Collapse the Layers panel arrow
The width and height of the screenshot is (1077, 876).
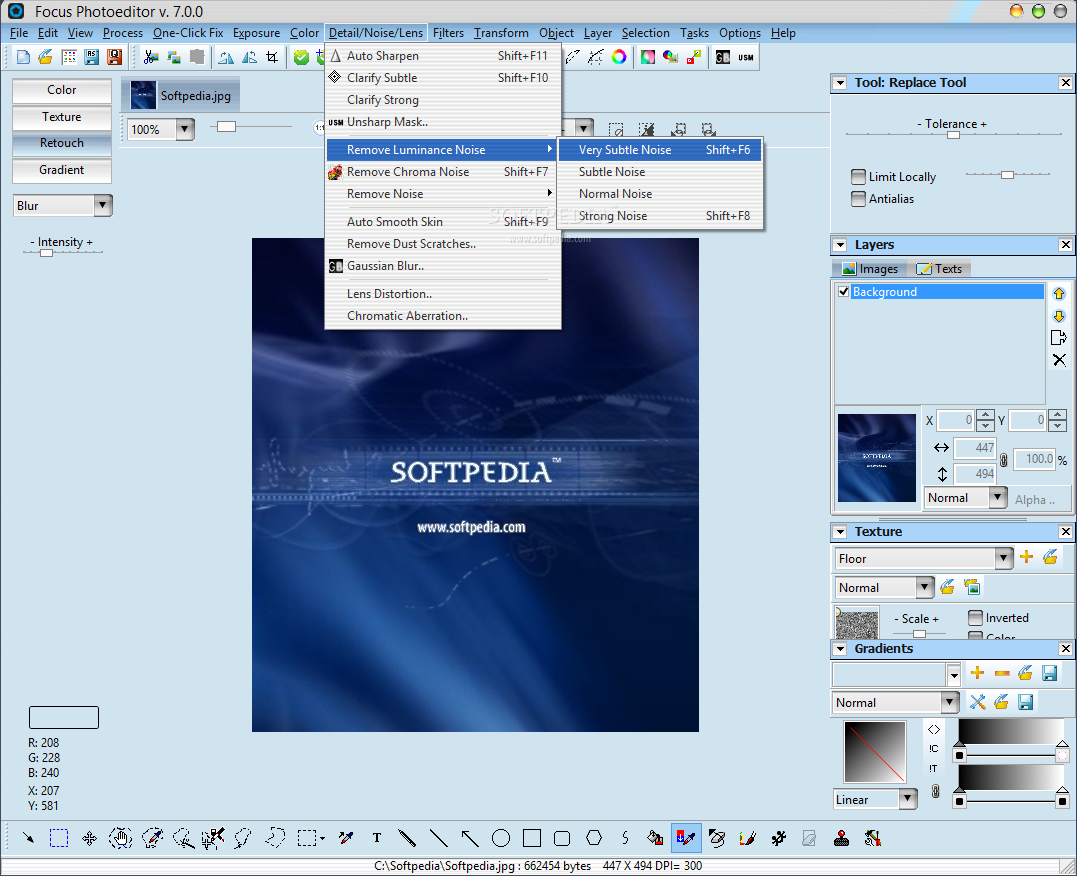click(x=839, y=245)
